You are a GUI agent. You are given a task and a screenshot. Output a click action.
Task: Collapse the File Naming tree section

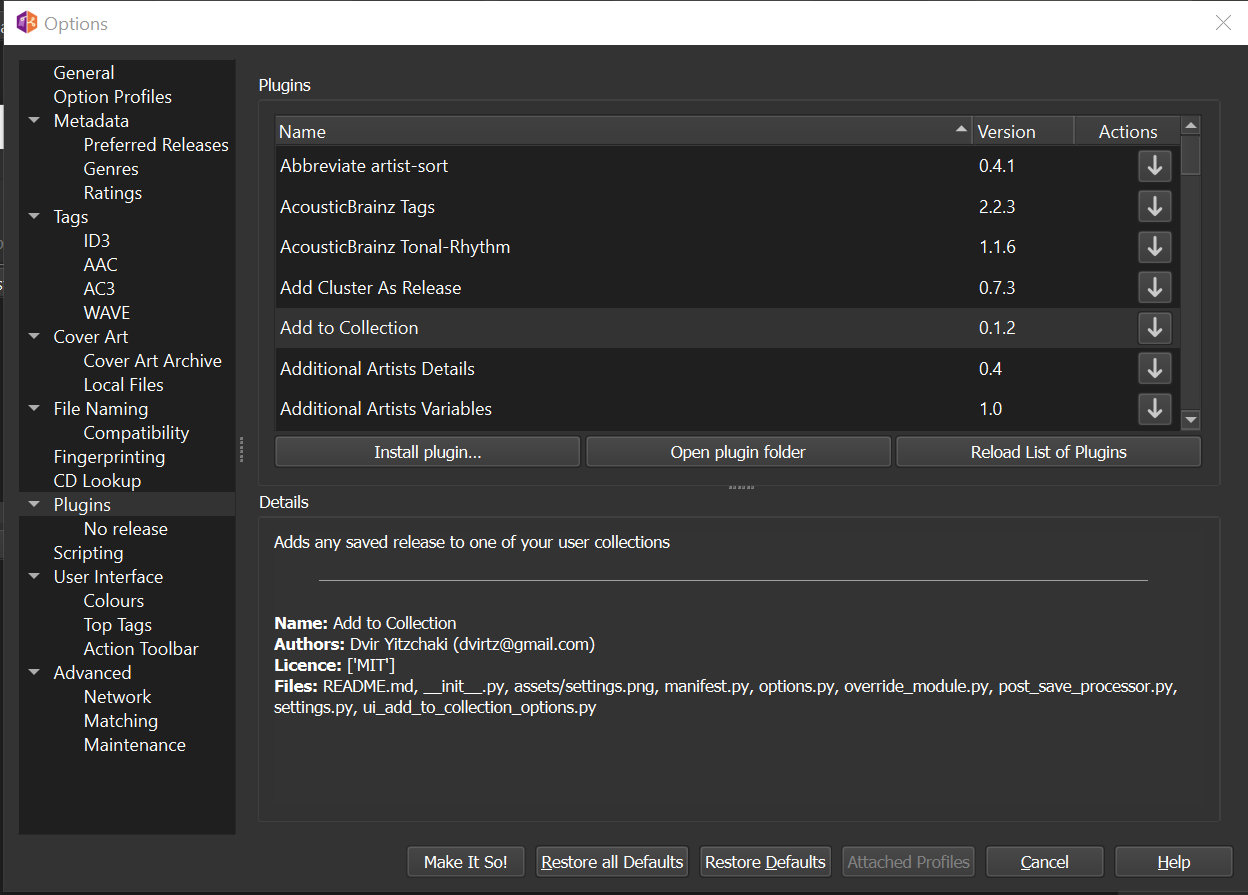click(x=35, y=409)
